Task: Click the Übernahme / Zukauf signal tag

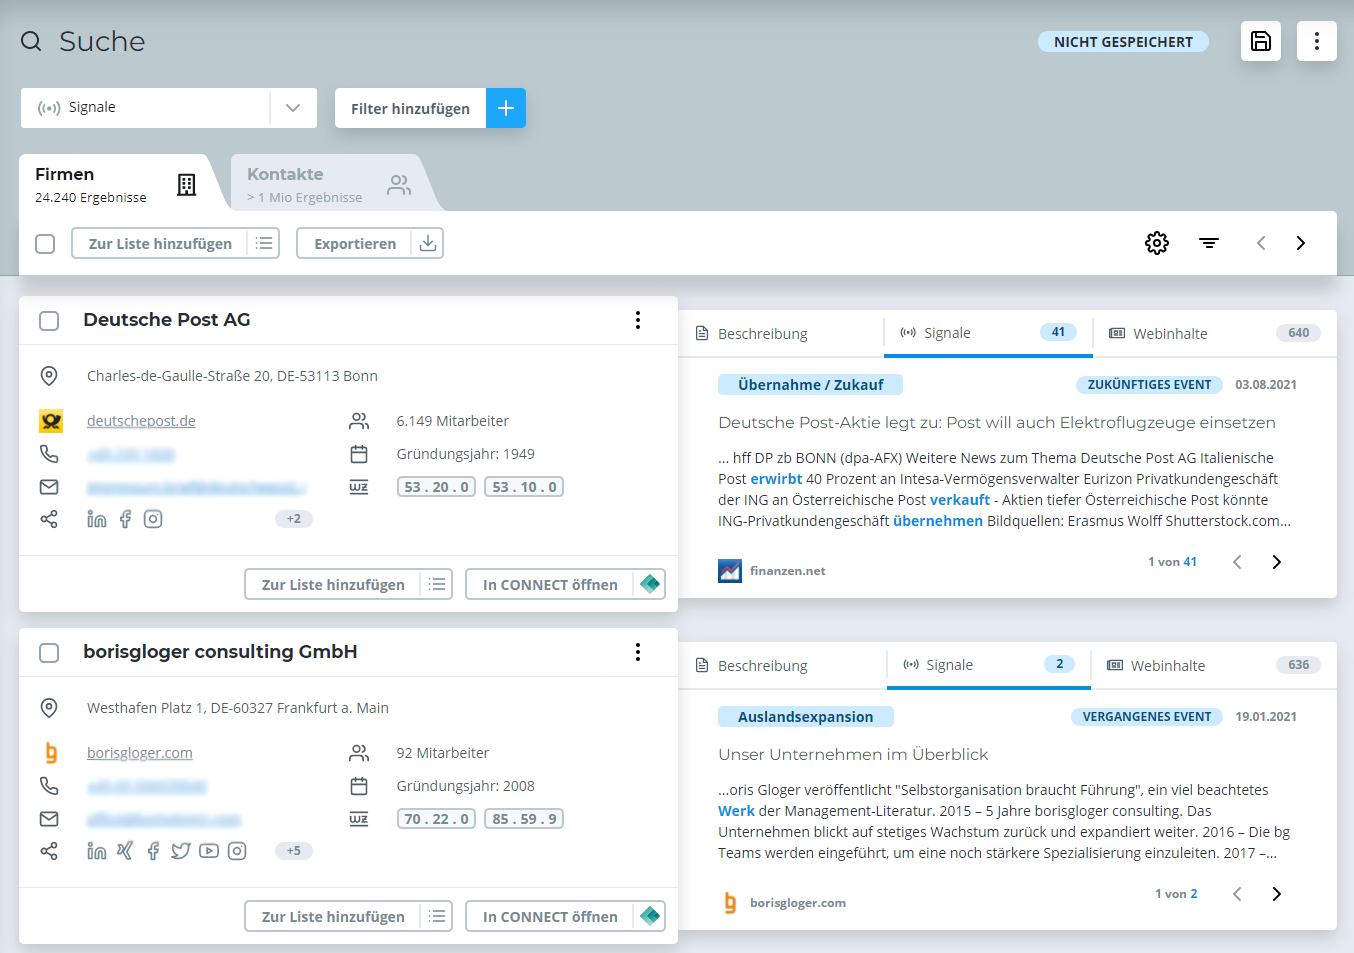Action: pos(810,385)
